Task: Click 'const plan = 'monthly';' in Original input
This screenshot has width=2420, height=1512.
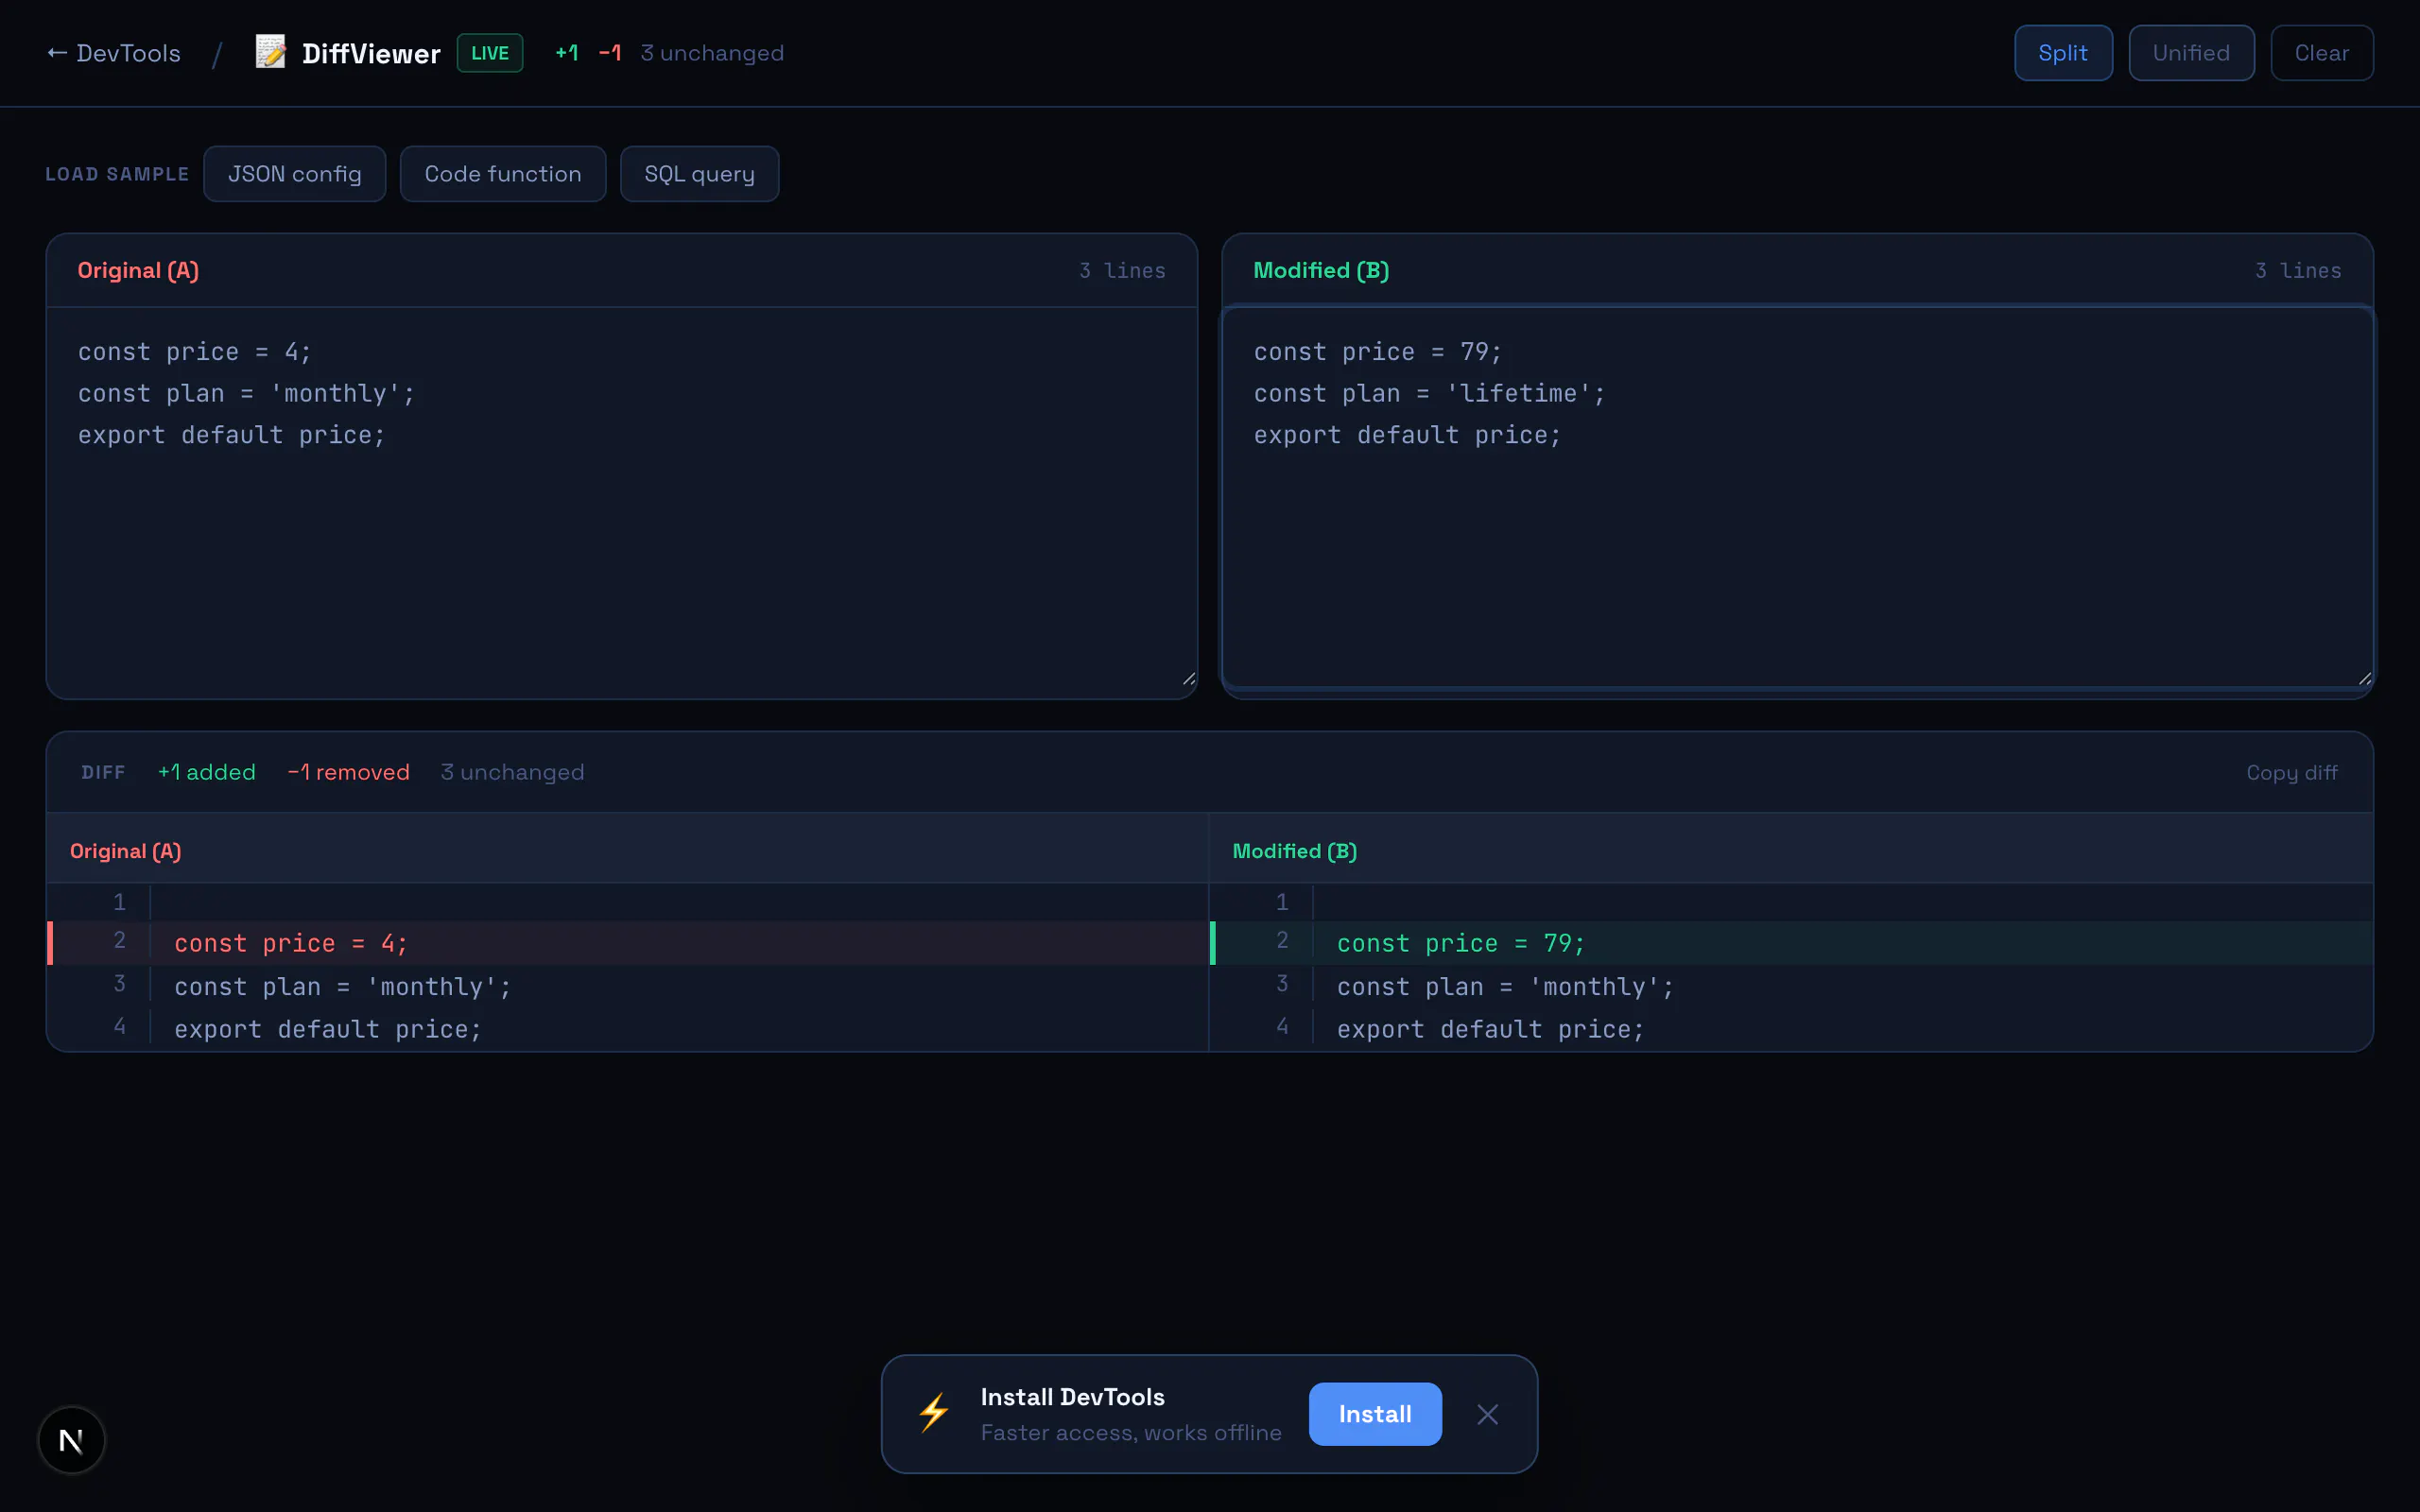Action: pyautogui.click(x=246, y=394)
